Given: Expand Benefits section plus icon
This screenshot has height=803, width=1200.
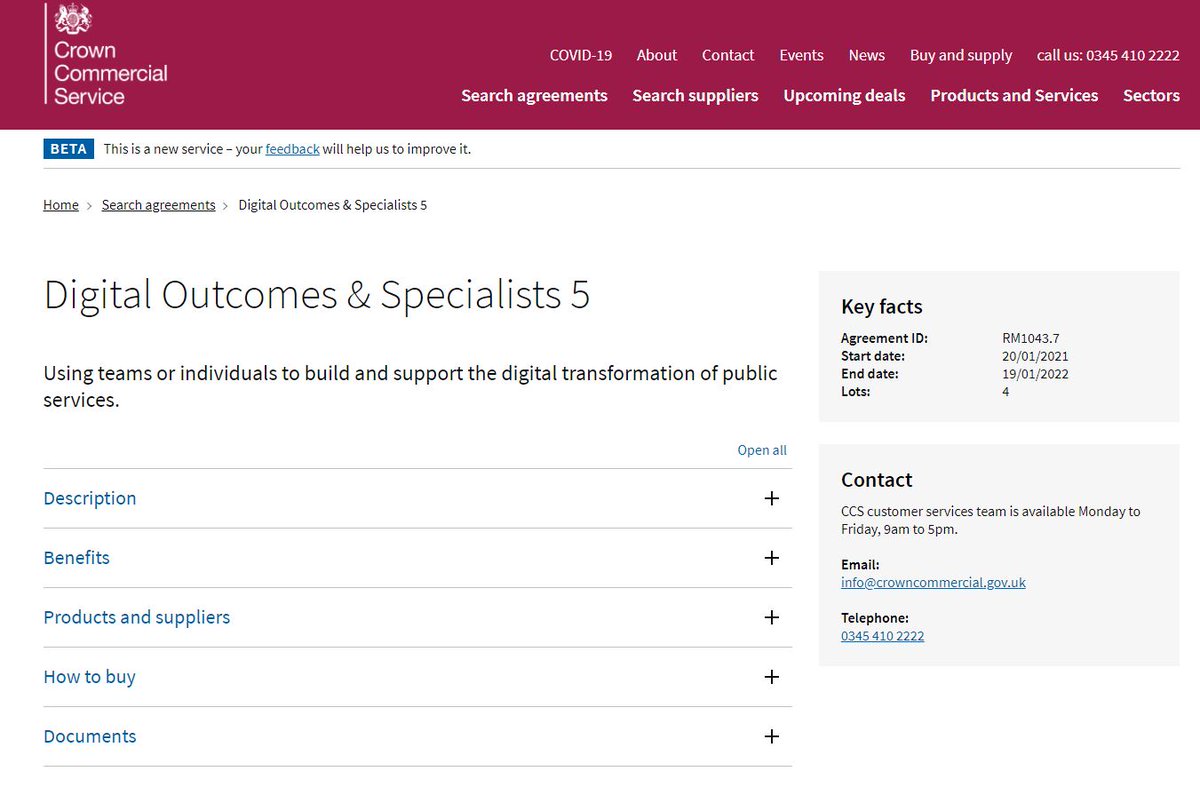Looking at the screenshot, I should (771, 558).
